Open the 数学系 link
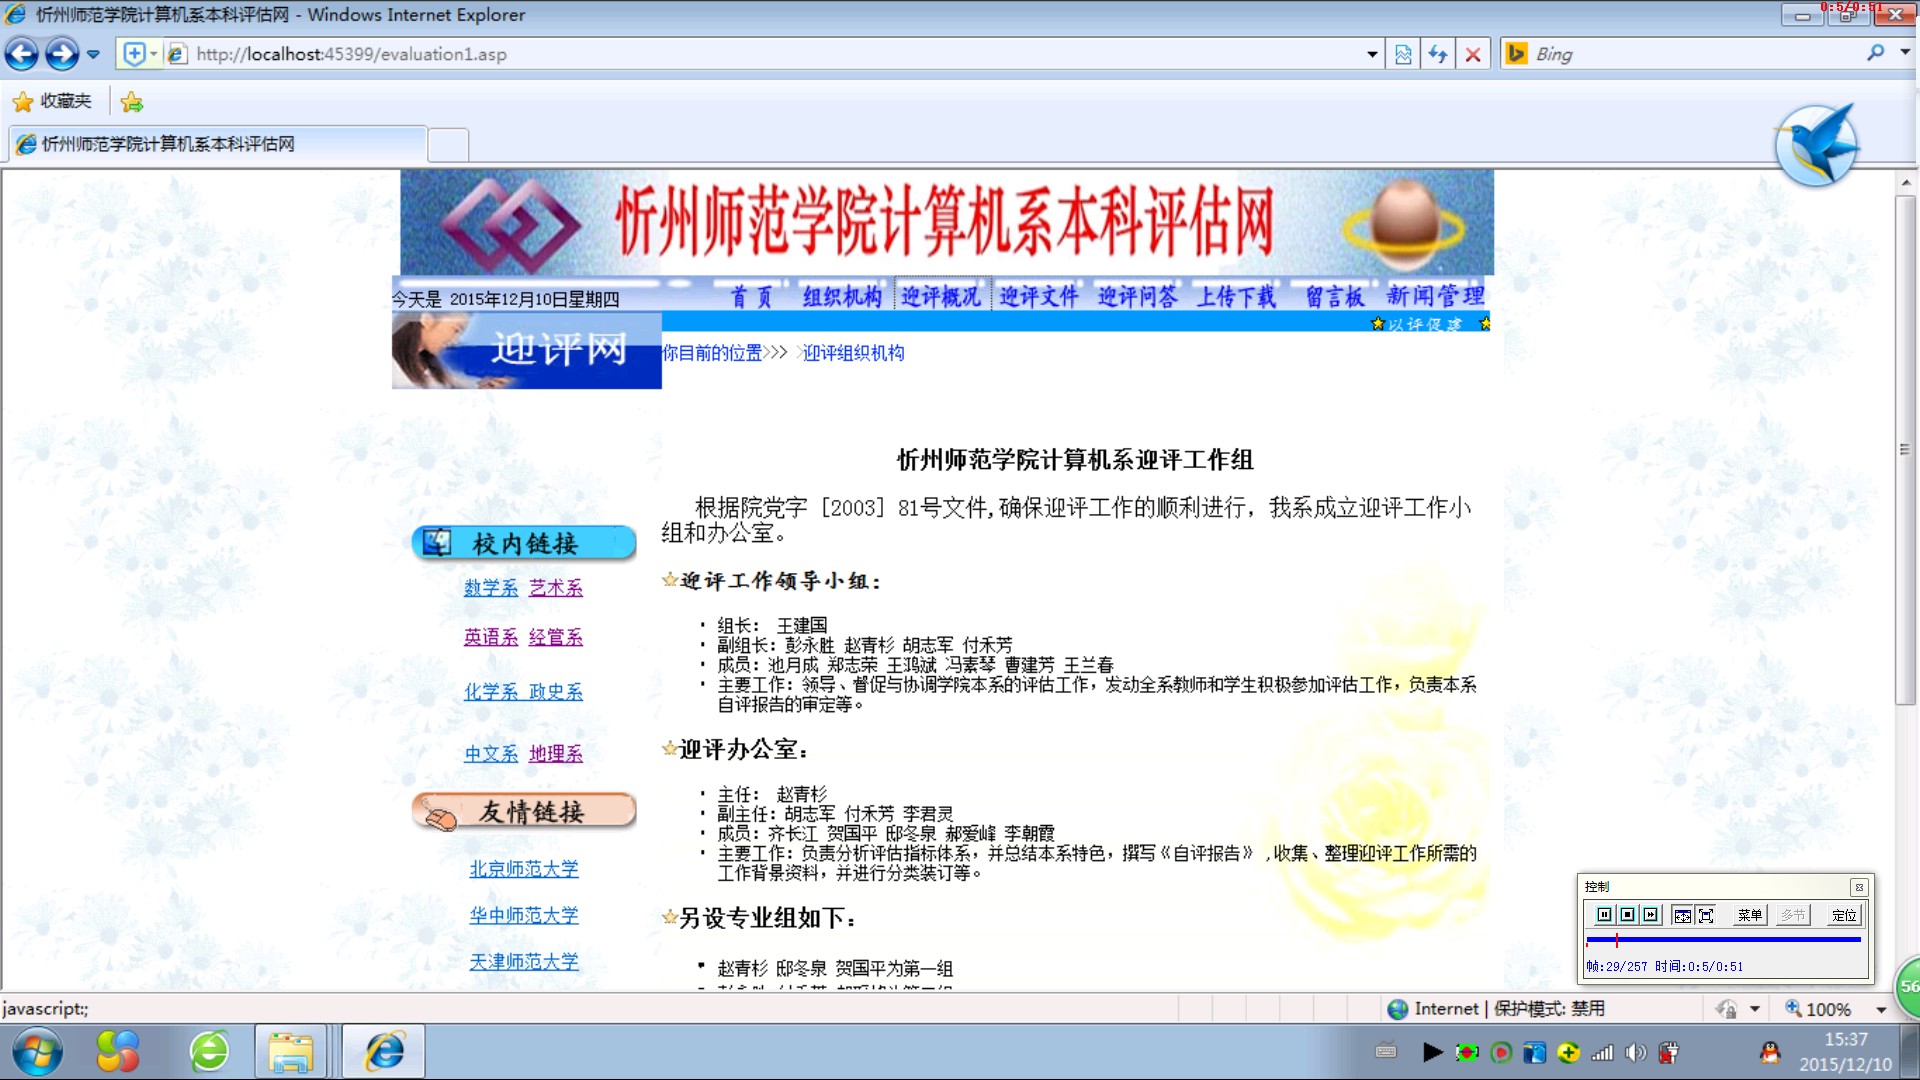Viewport: 1920px width, 1080px height. [x=491, y=588]
